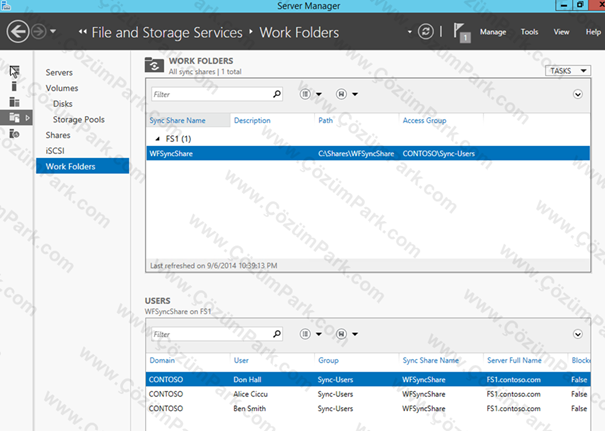Select Work Folders in navigation pane
The height and width of the screenshot is (431, 605).
point(83,166)
